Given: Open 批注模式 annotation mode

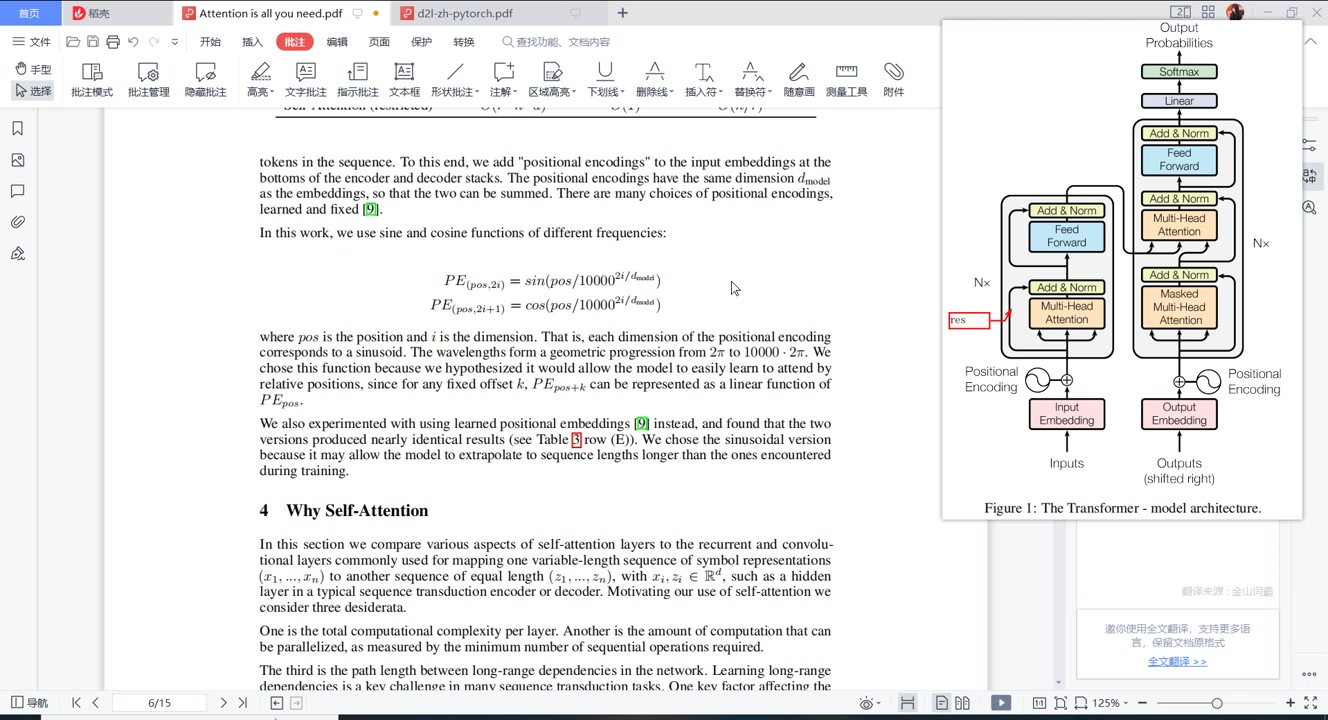Looking at the screenshot, I should 92,80.
